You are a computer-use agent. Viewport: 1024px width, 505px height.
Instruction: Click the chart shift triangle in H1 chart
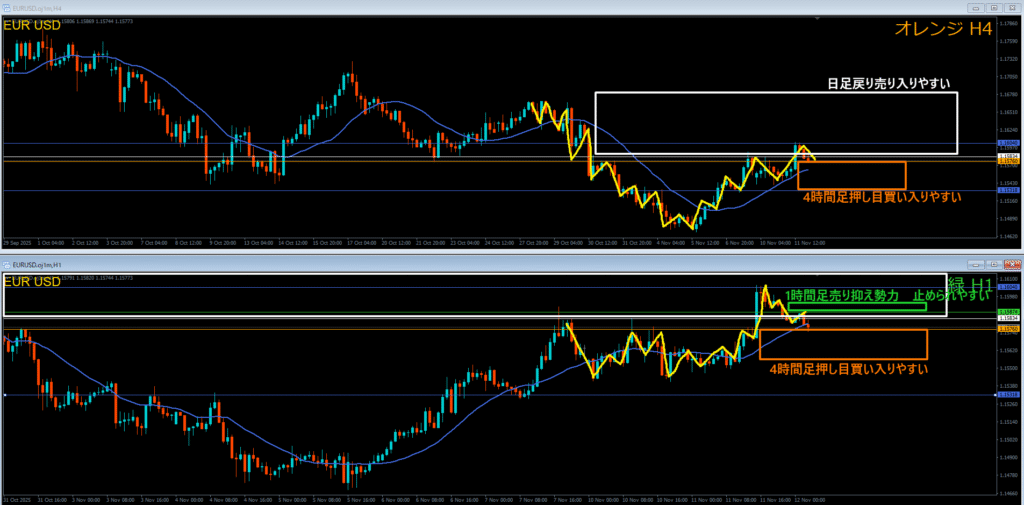[x=817, y=275]
